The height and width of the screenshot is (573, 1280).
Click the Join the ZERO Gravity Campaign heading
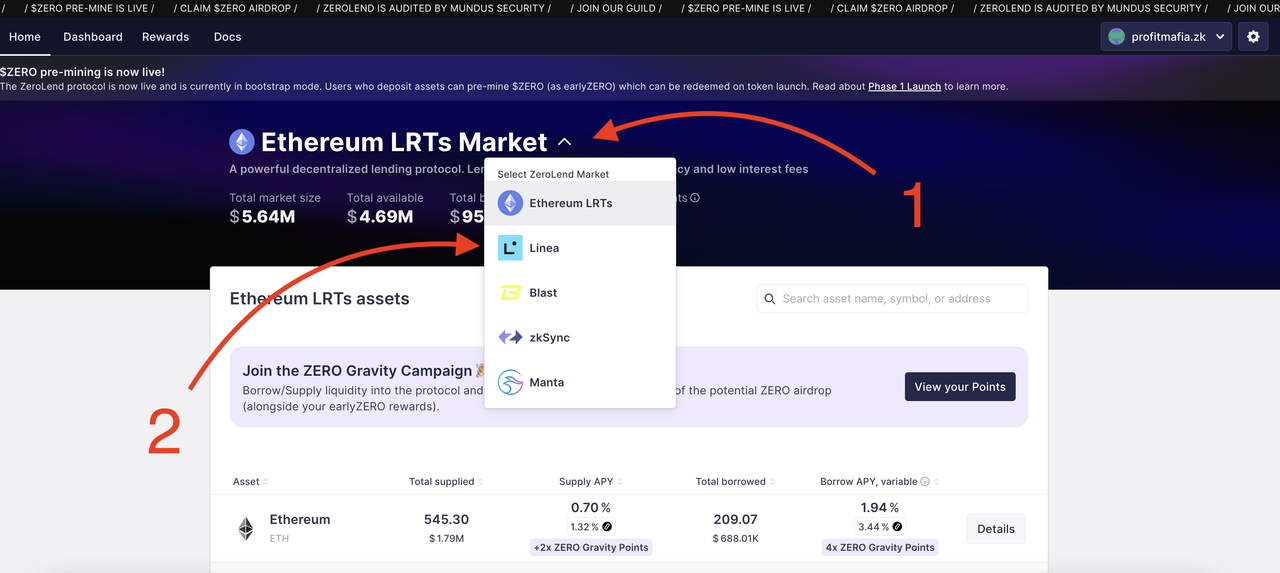[364, 371]
